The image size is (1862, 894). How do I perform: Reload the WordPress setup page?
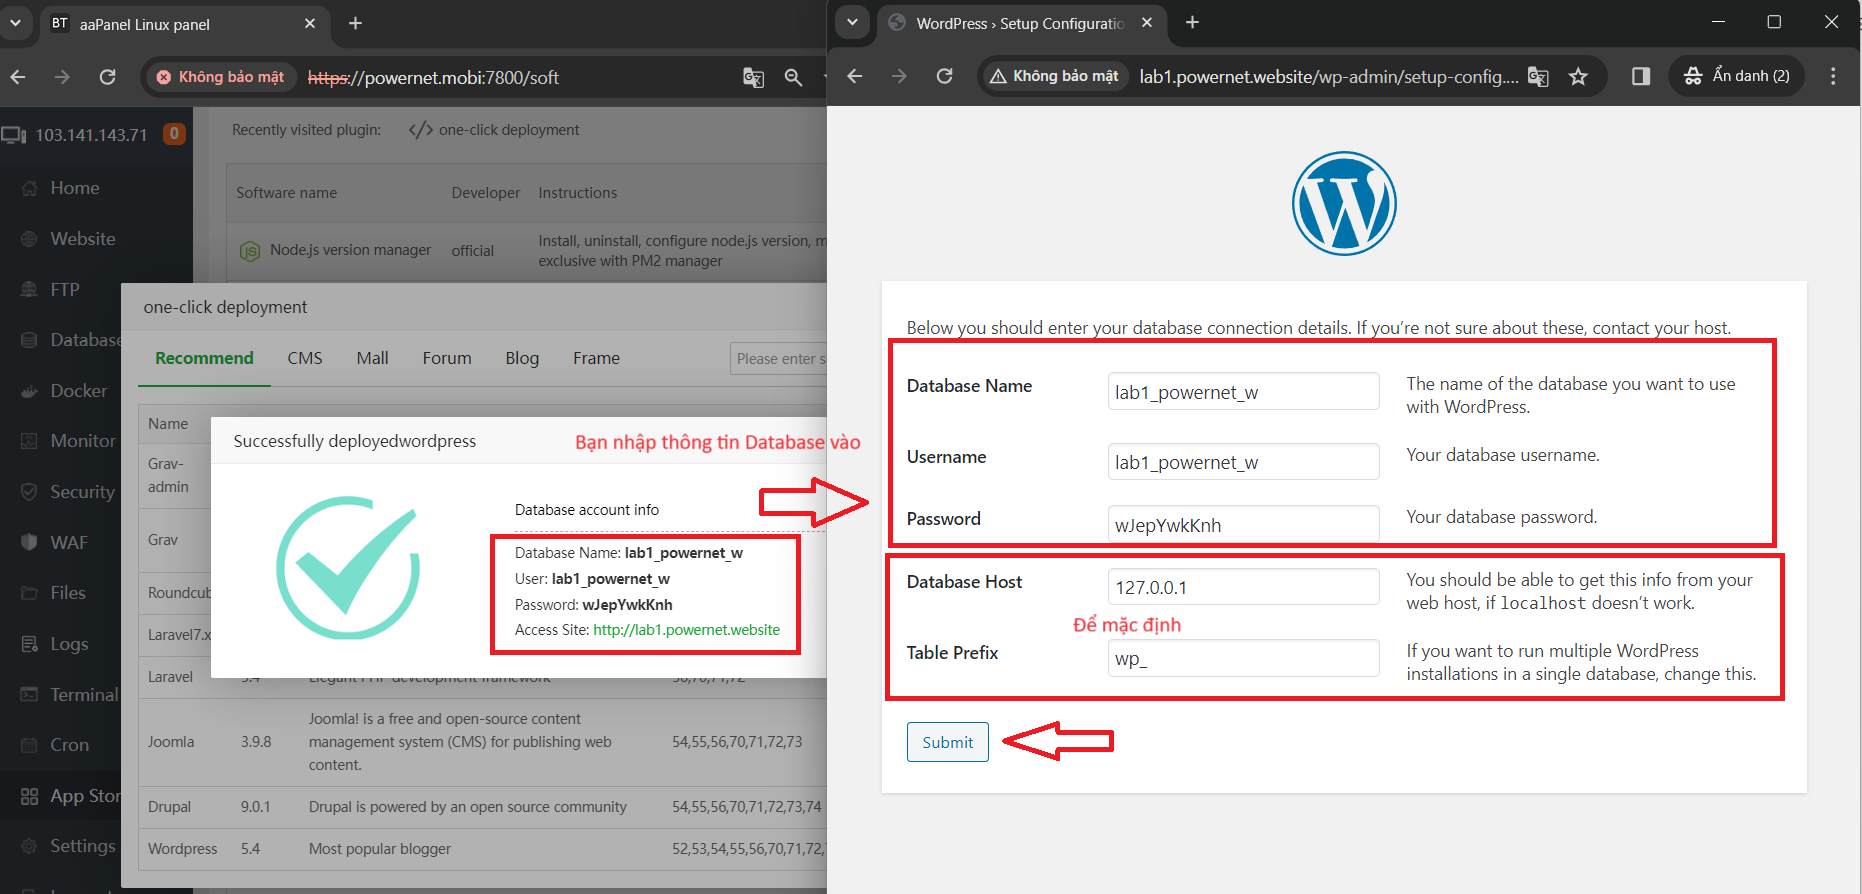pyautogui.click(x=944, y=77)
